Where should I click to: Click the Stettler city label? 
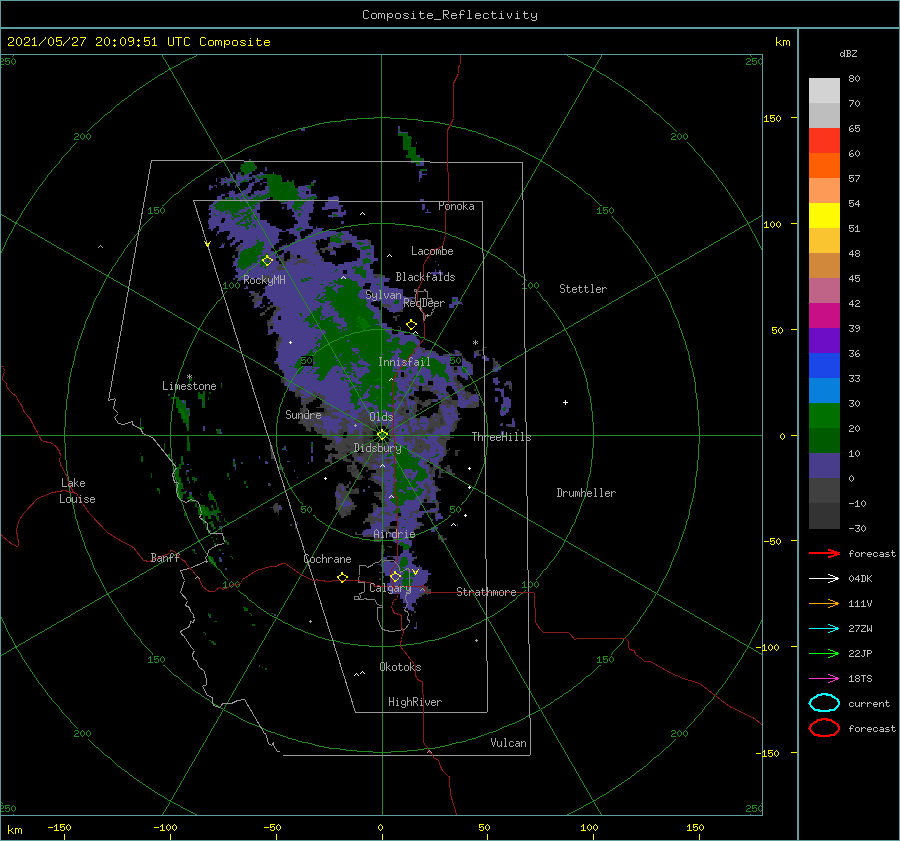pos(583,289)
